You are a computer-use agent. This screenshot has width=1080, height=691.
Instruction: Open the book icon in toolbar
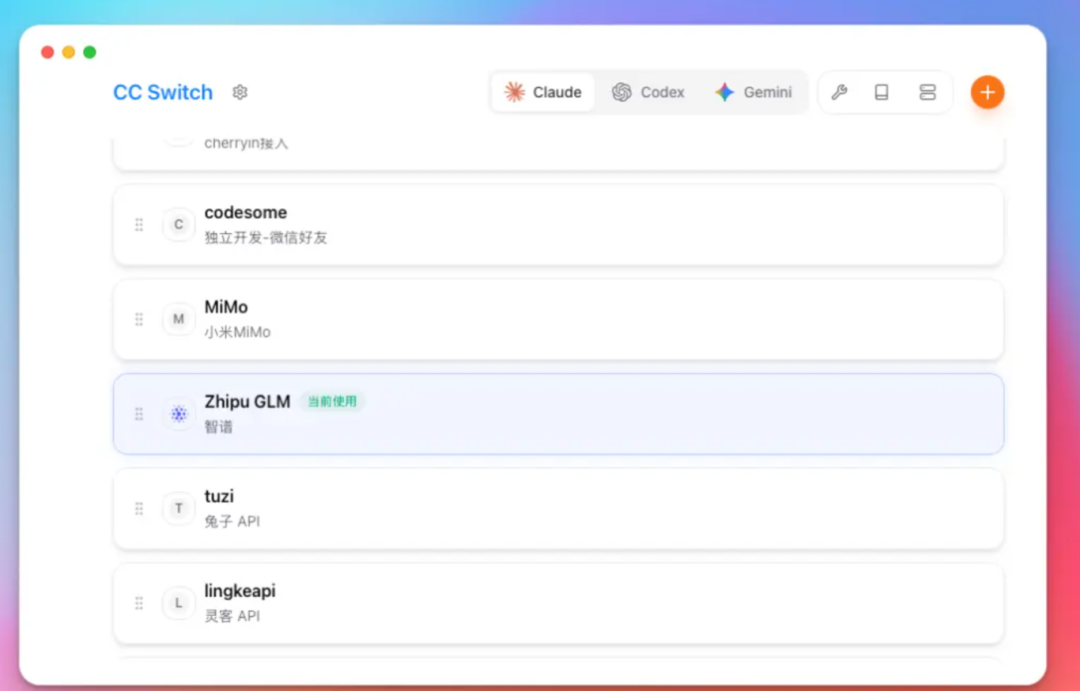coord(882,92)
